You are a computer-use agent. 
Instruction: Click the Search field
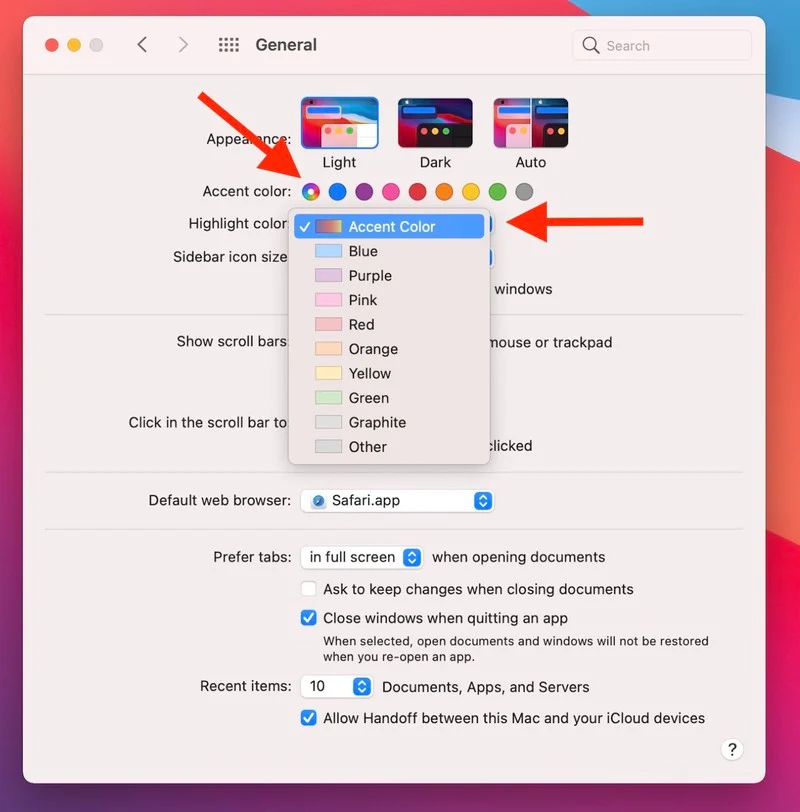(x=662, y=46)
